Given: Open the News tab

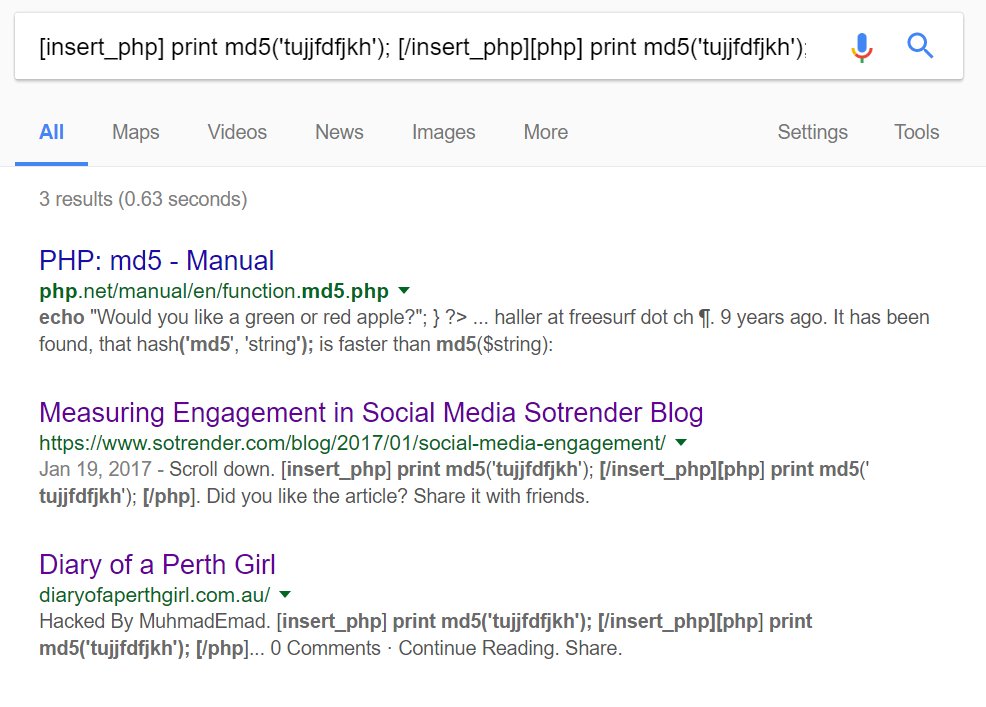Looking at the screenshot, I should 339,132.
